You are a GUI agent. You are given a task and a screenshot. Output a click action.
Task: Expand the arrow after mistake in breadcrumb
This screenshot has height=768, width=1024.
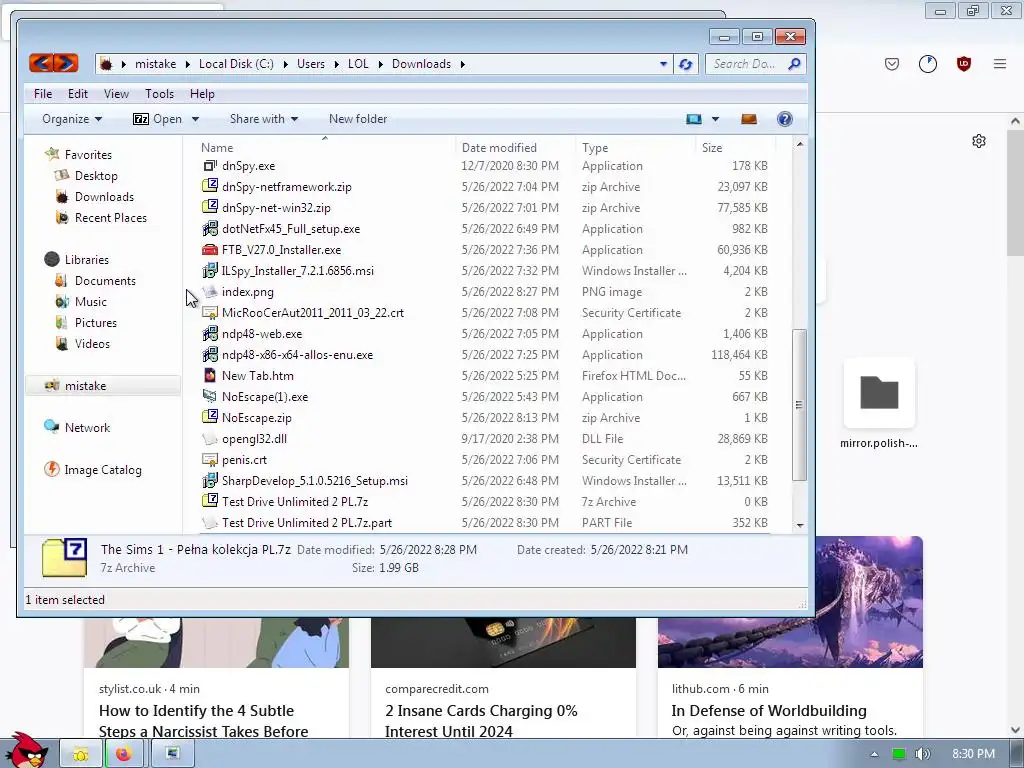(187, 64)
